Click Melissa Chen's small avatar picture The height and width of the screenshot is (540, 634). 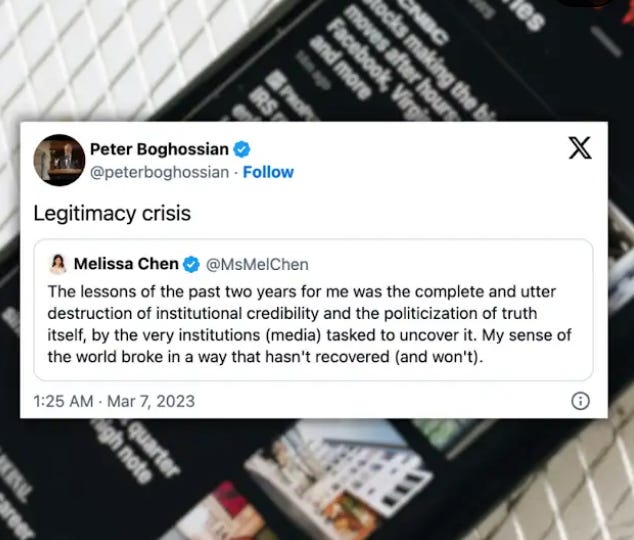pos(58,264)
